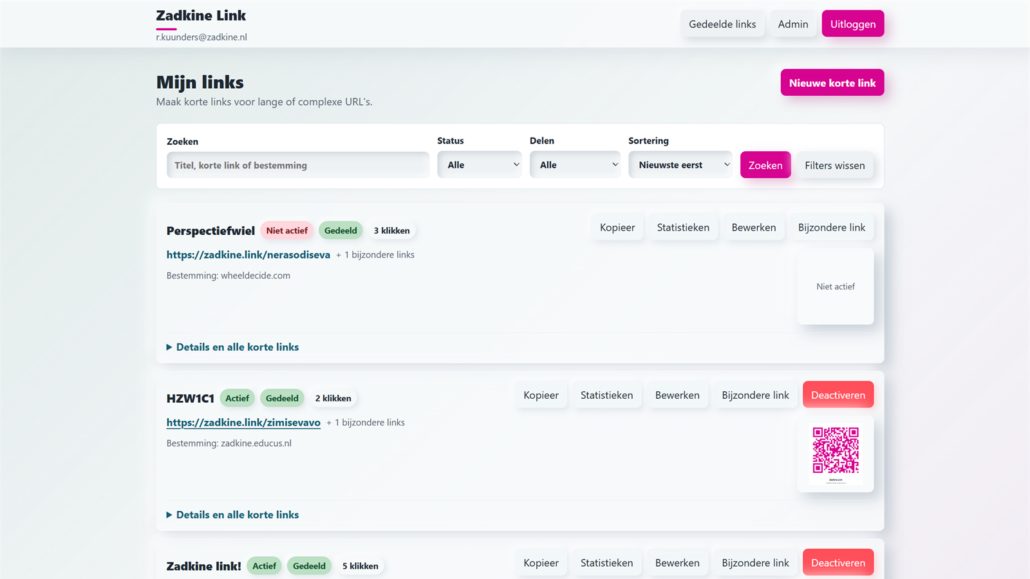The image size is (1030, 579).
Task: Click Bewerken for Zadkine link!
Action: [x=677, y=563]
